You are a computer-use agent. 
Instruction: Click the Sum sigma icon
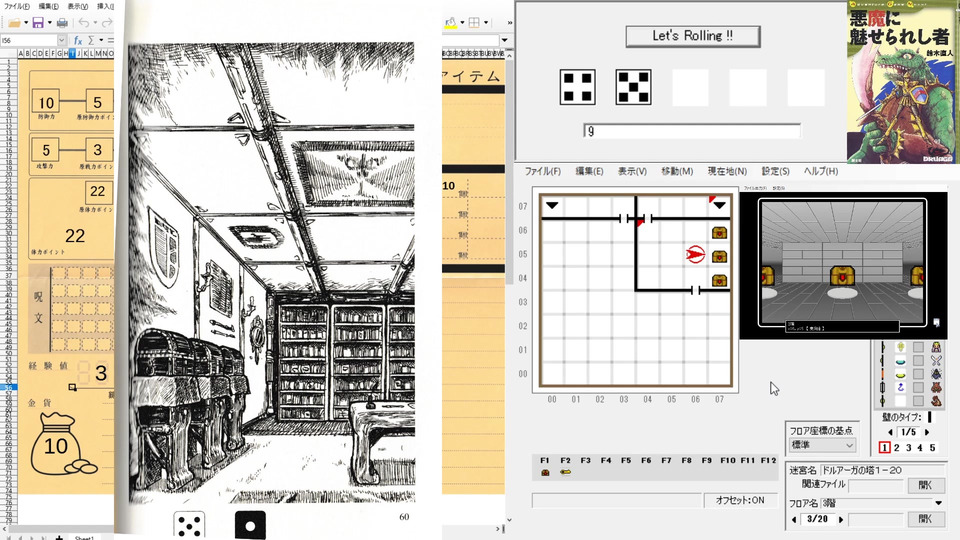(x=91, y=40)
